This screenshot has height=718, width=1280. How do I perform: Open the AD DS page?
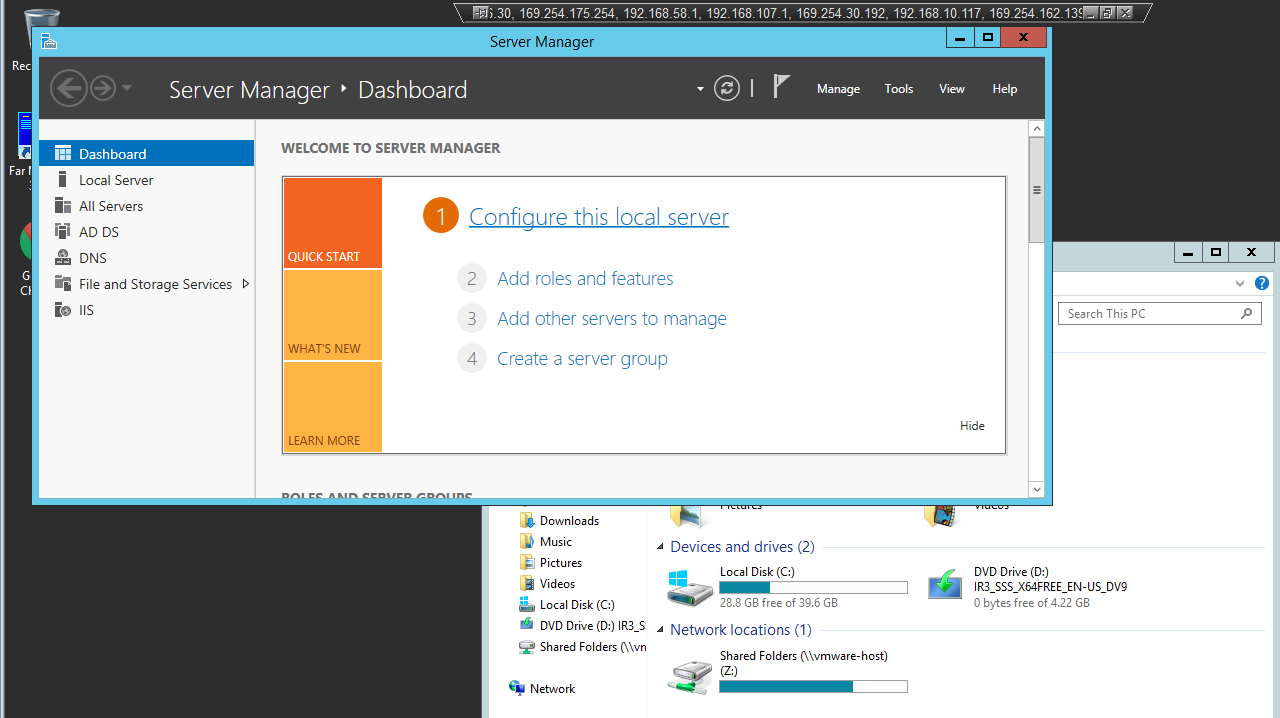(147, 232)
